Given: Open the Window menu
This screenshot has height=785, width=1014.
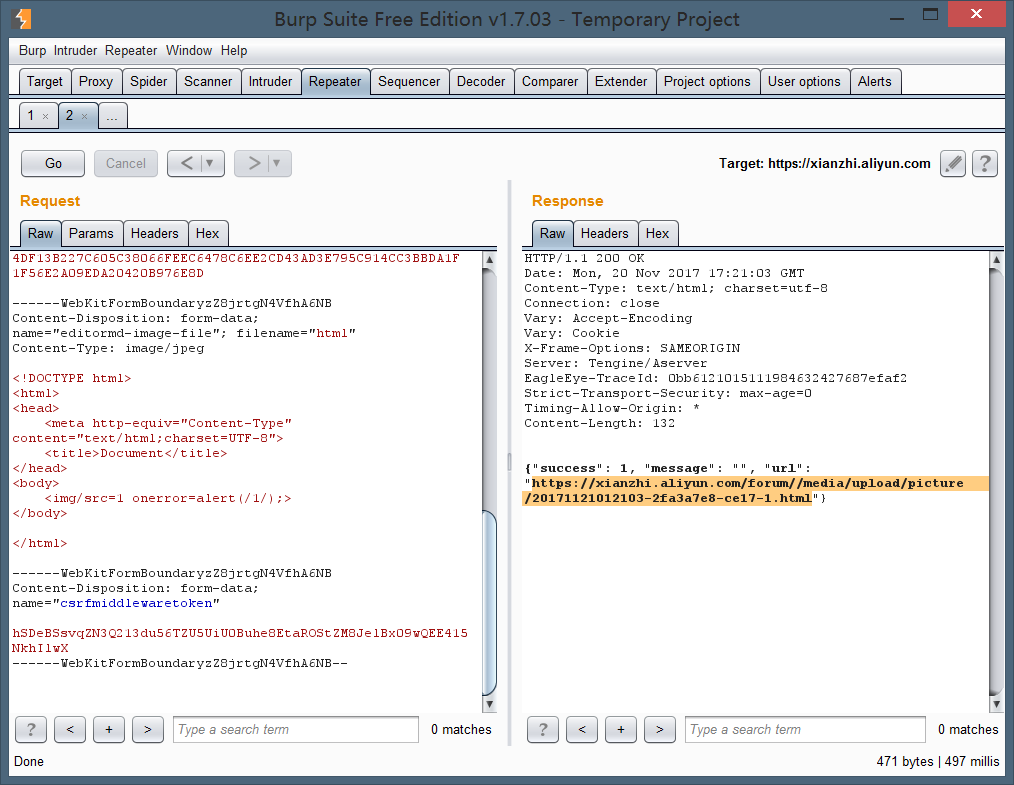Looking at the screenshot, I should click(189, 50).
